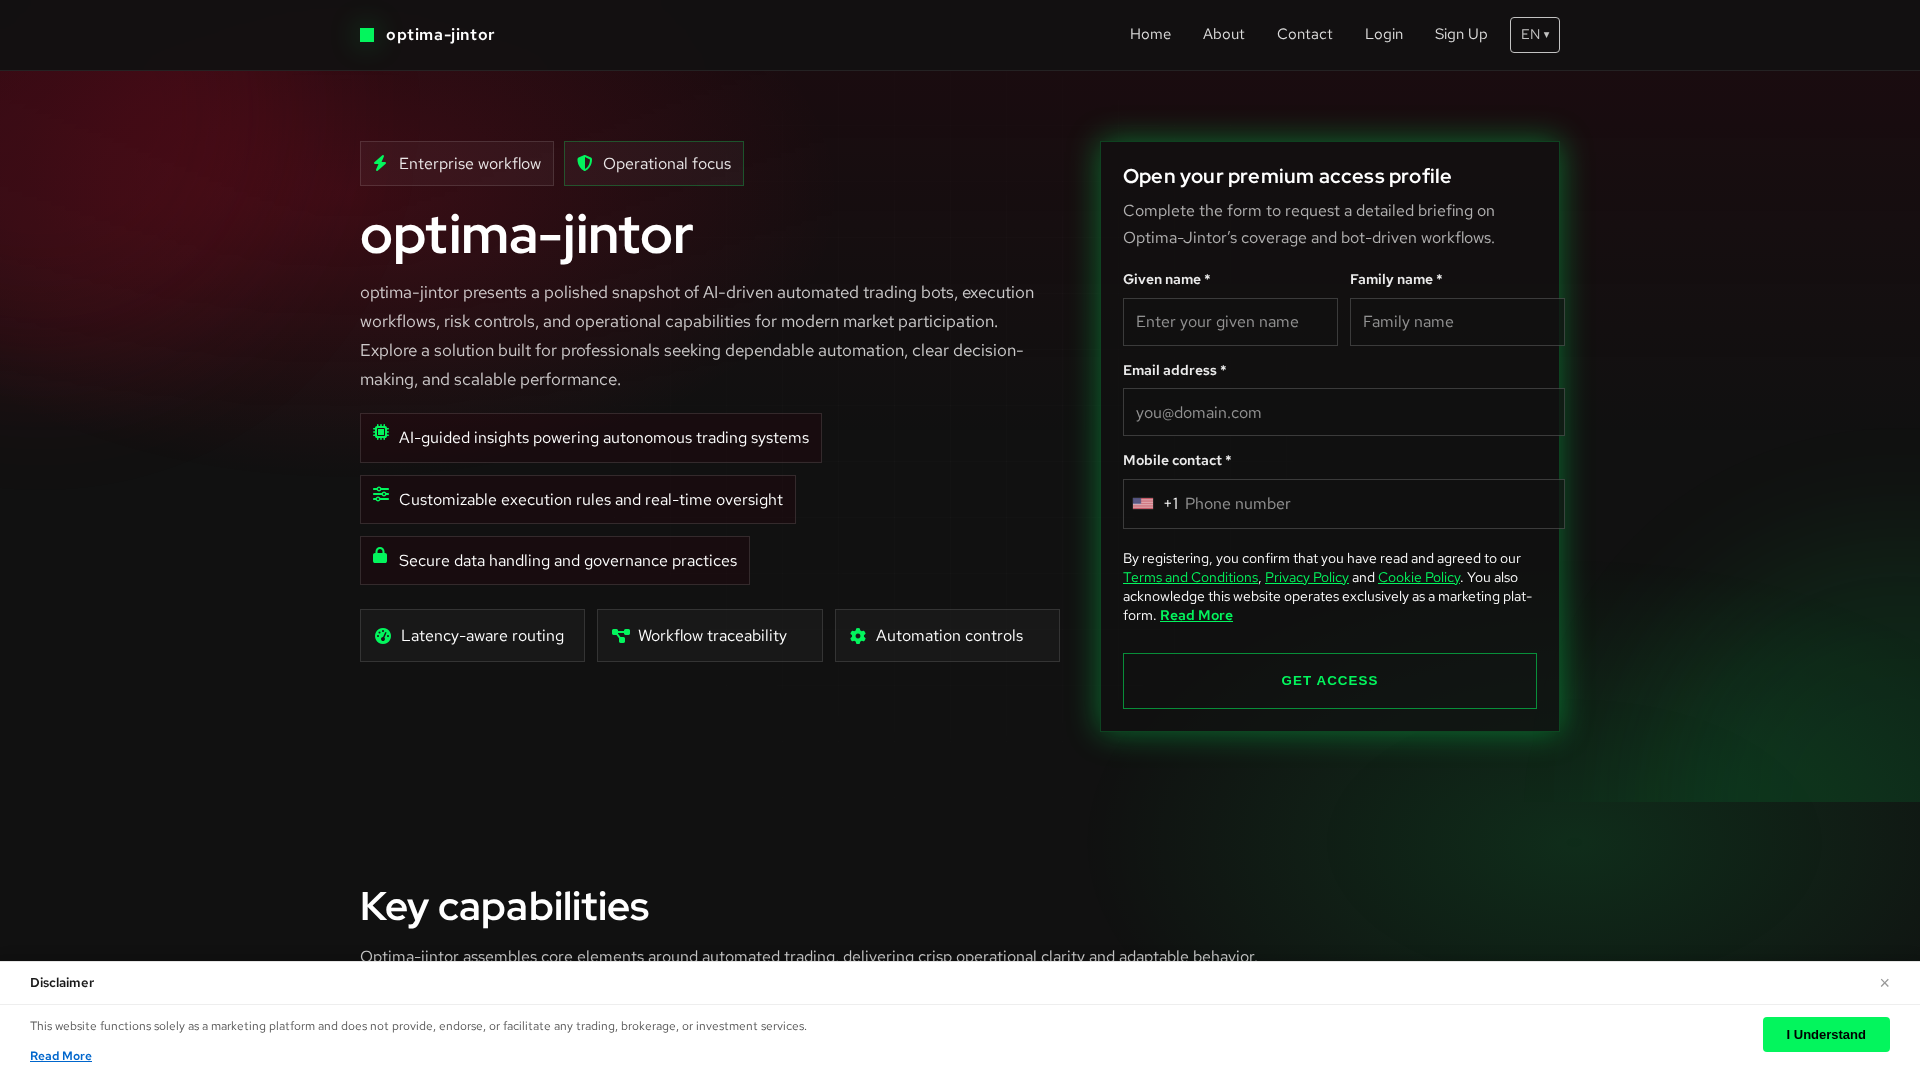
Task: Click the large 'optima-jintor' hero title
Action: (526, 235)
